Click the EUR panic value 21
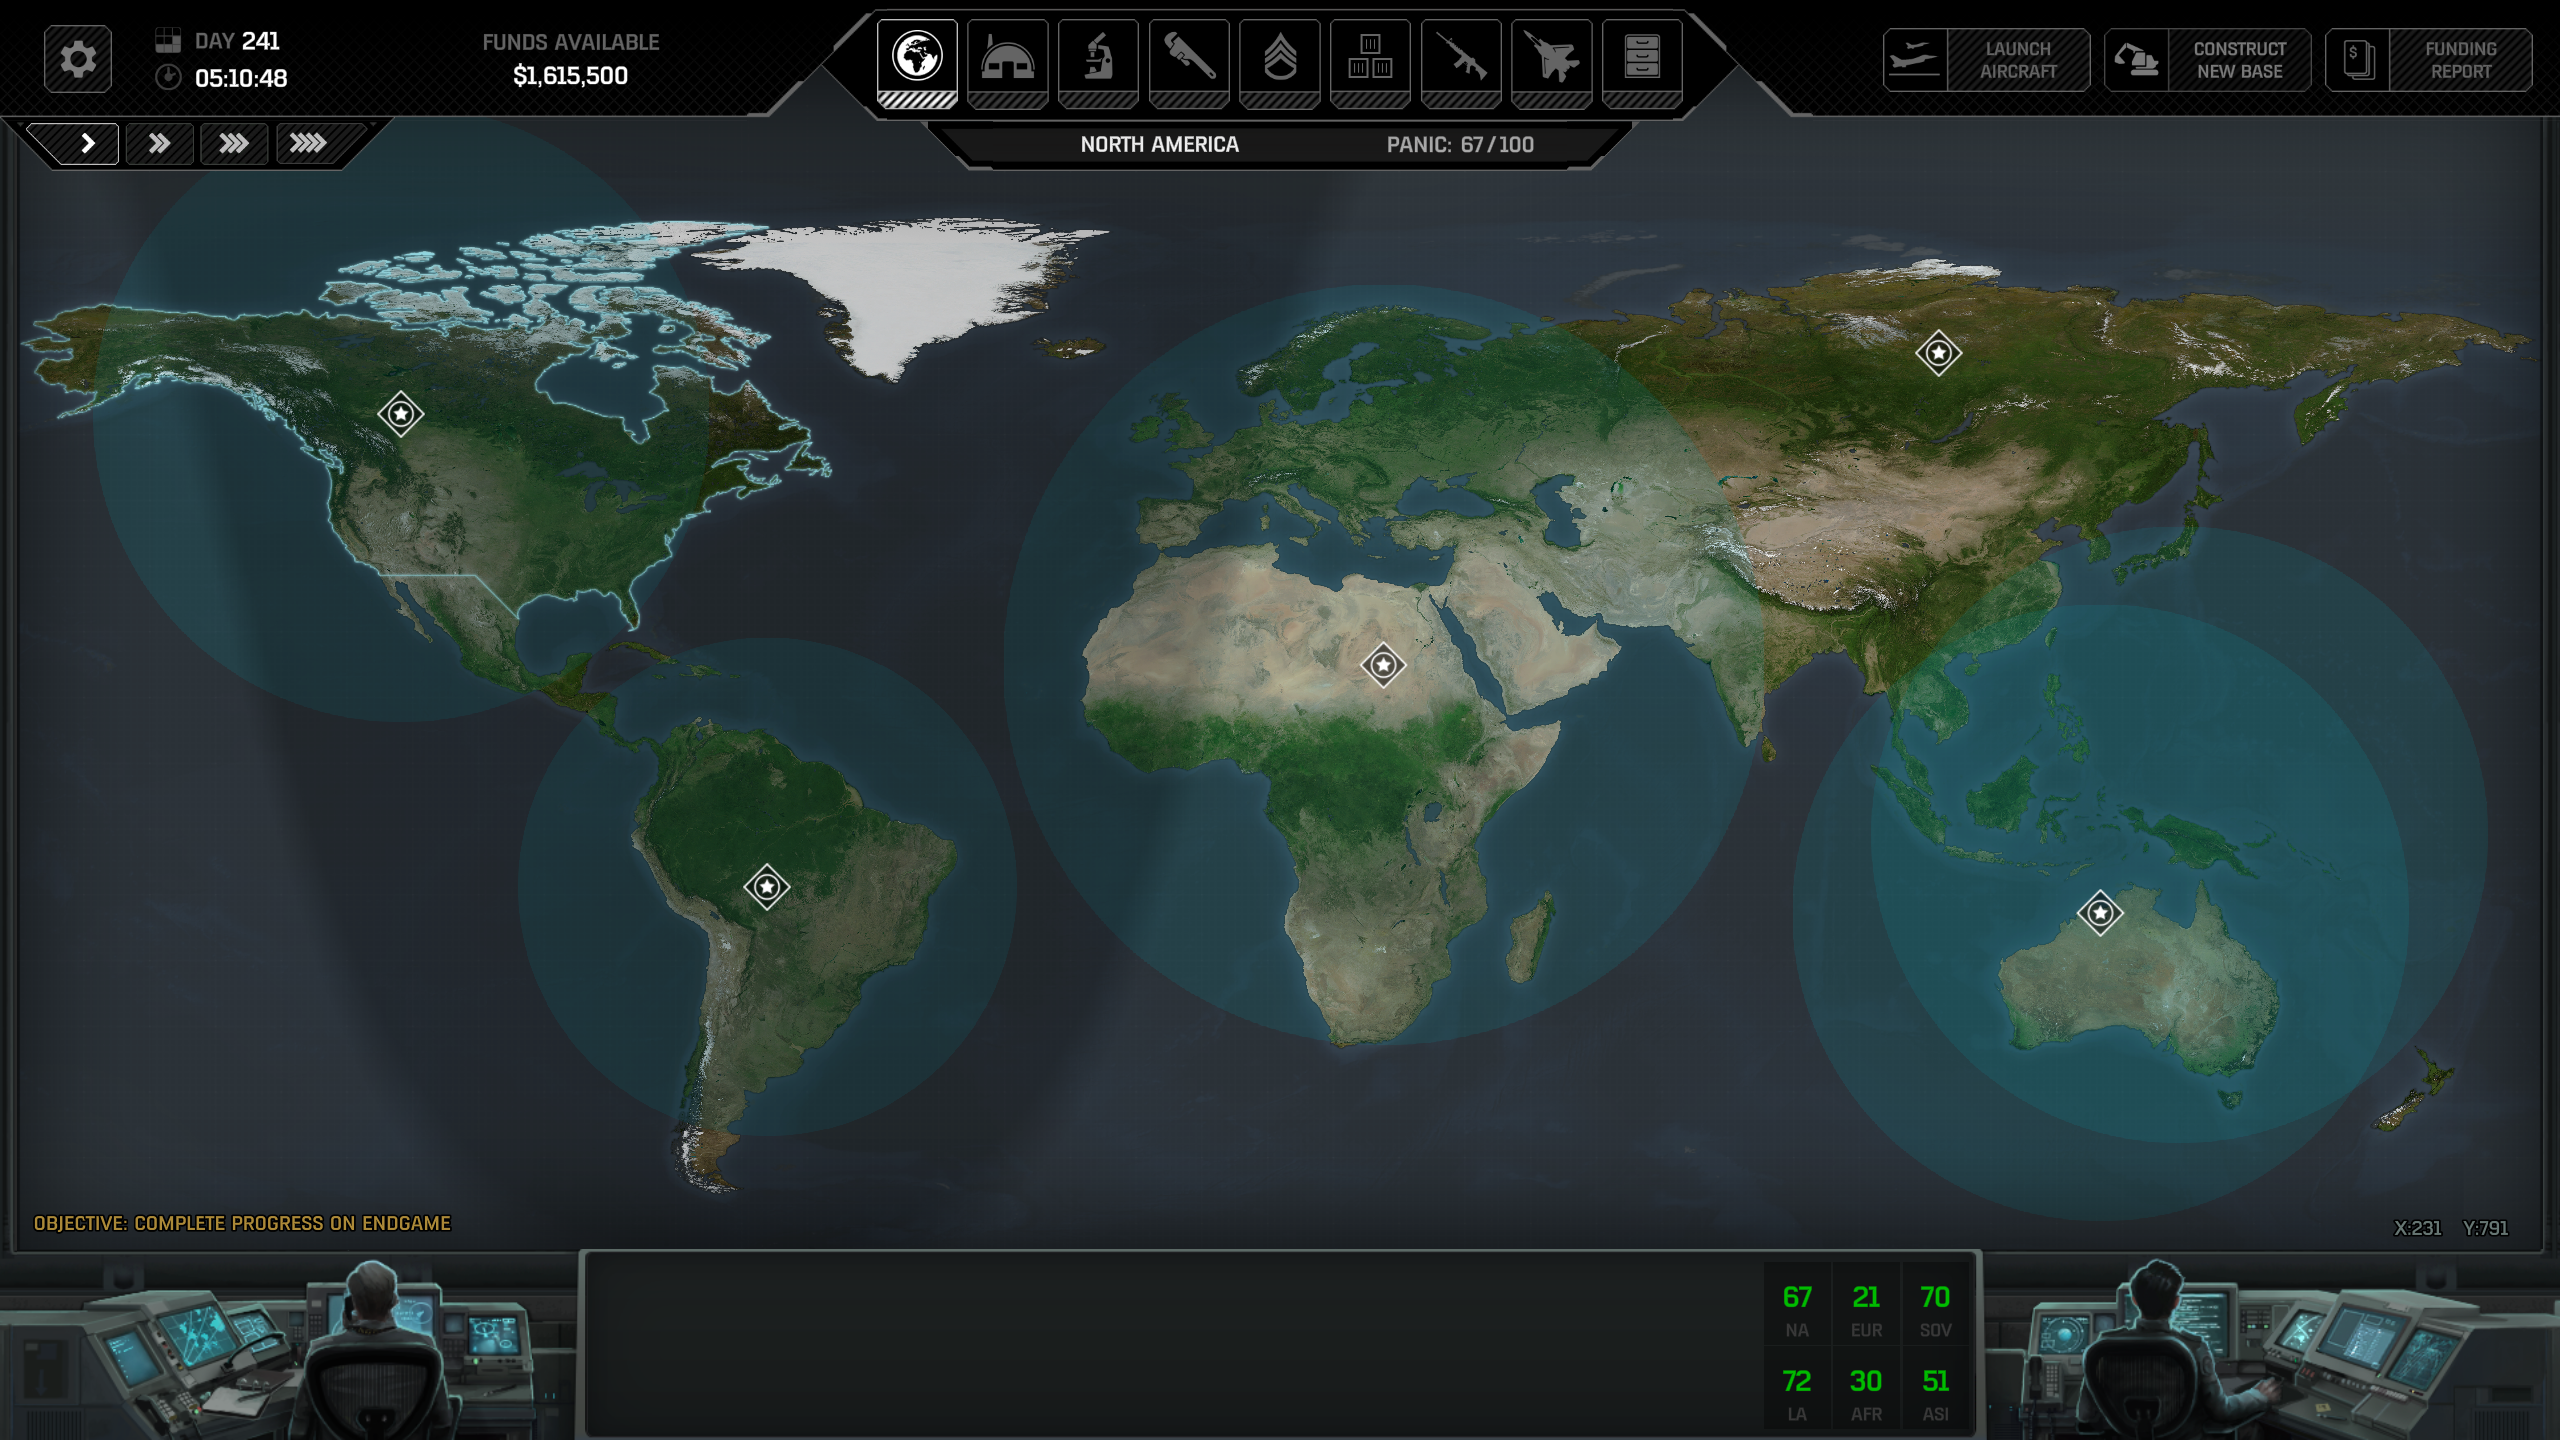The width and height of the screenshot is (2560, 1440). [1866, 1297]
